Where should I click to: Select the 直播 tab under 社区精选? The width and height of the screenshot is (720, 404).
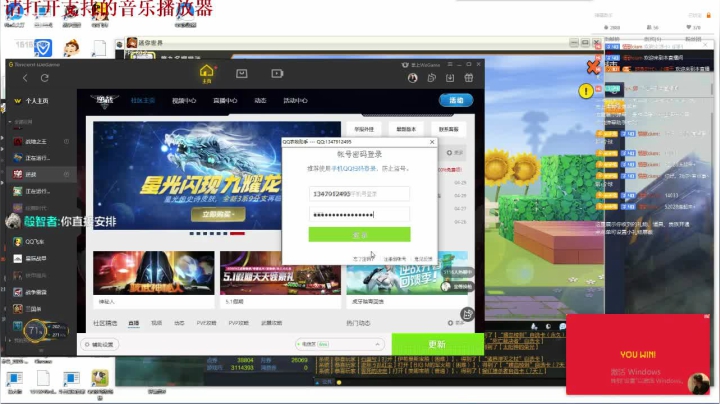134,323
